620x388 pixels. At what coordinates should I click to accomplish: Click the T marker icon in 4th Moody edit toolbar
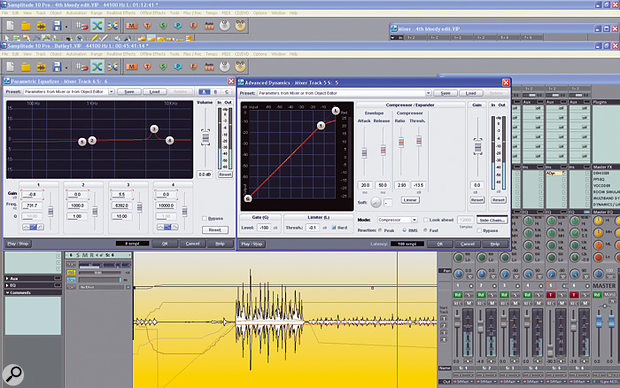pyautogui.click(x=147, y=26)
